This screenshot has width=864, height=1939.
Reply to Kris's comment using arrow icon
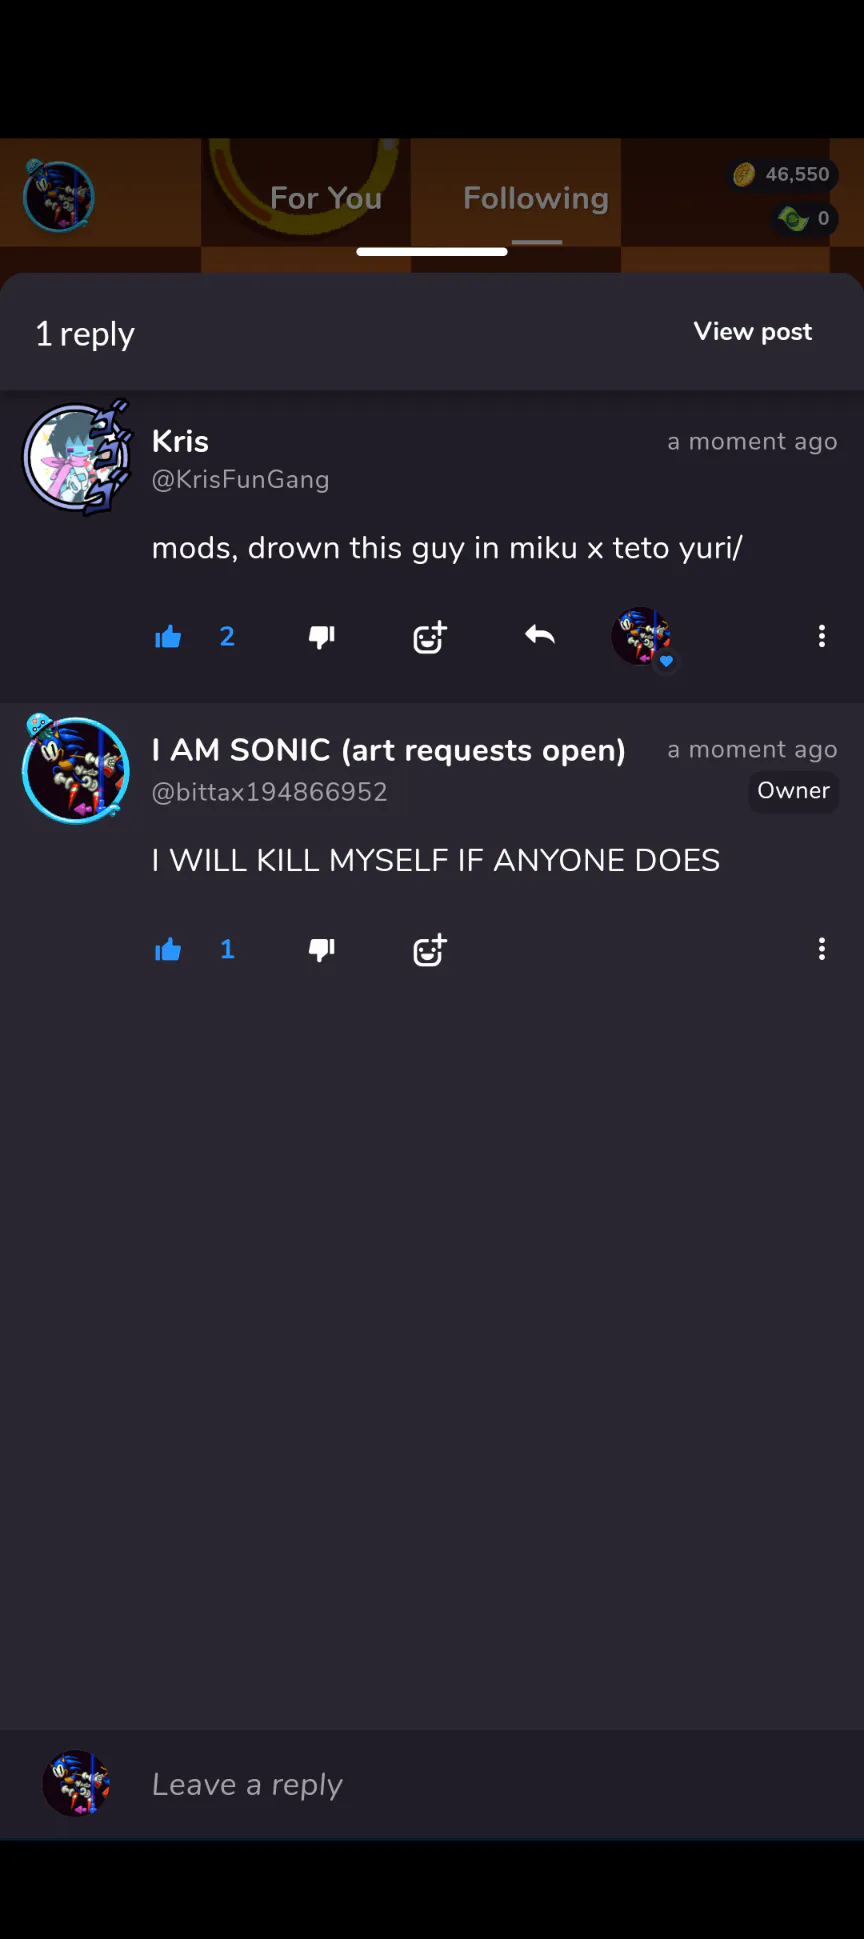coord(540,635)
